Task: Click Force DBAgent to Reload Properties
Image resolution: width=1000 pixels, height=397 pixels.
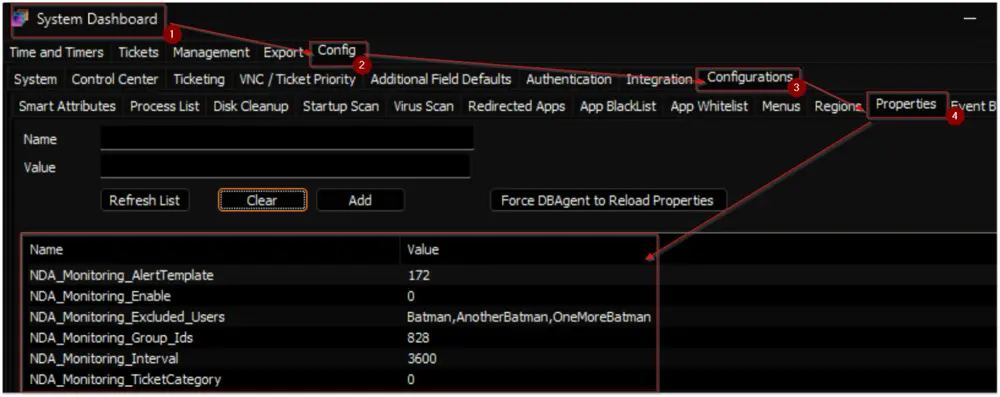Action: tap(607, 200)
